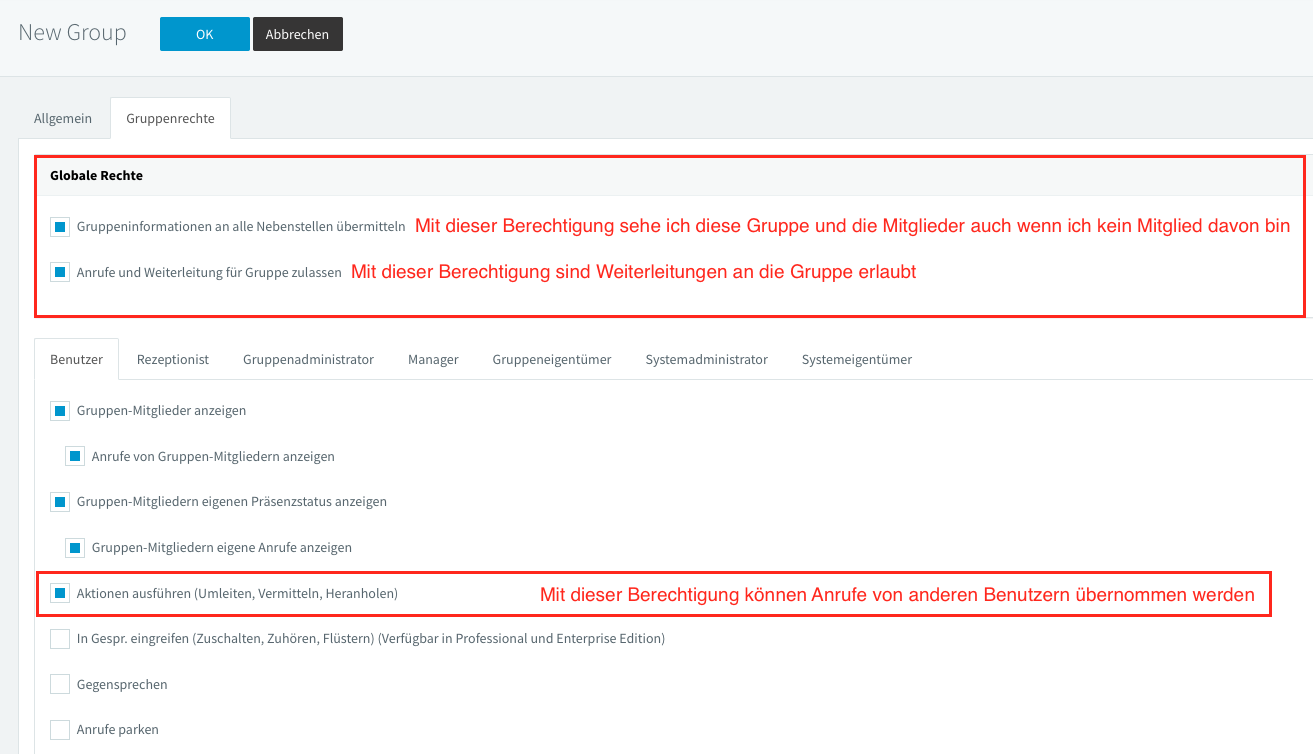Viewport: 1313px width, 754px height.
Task: Toggle Anrufe und Weiterleitung für Gruppe zulassen
Action: 60,272
